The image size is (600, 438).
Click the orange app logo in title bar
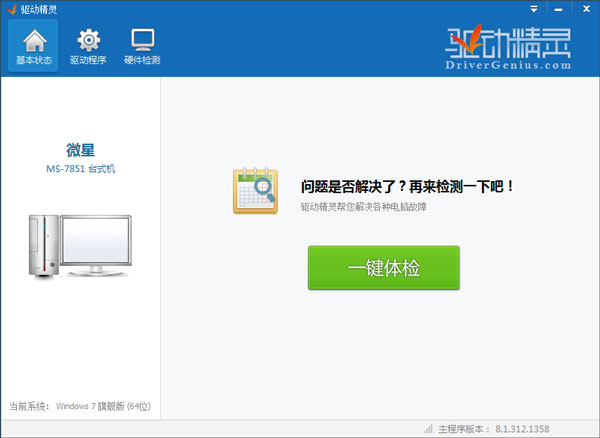[x=10, y=8]
